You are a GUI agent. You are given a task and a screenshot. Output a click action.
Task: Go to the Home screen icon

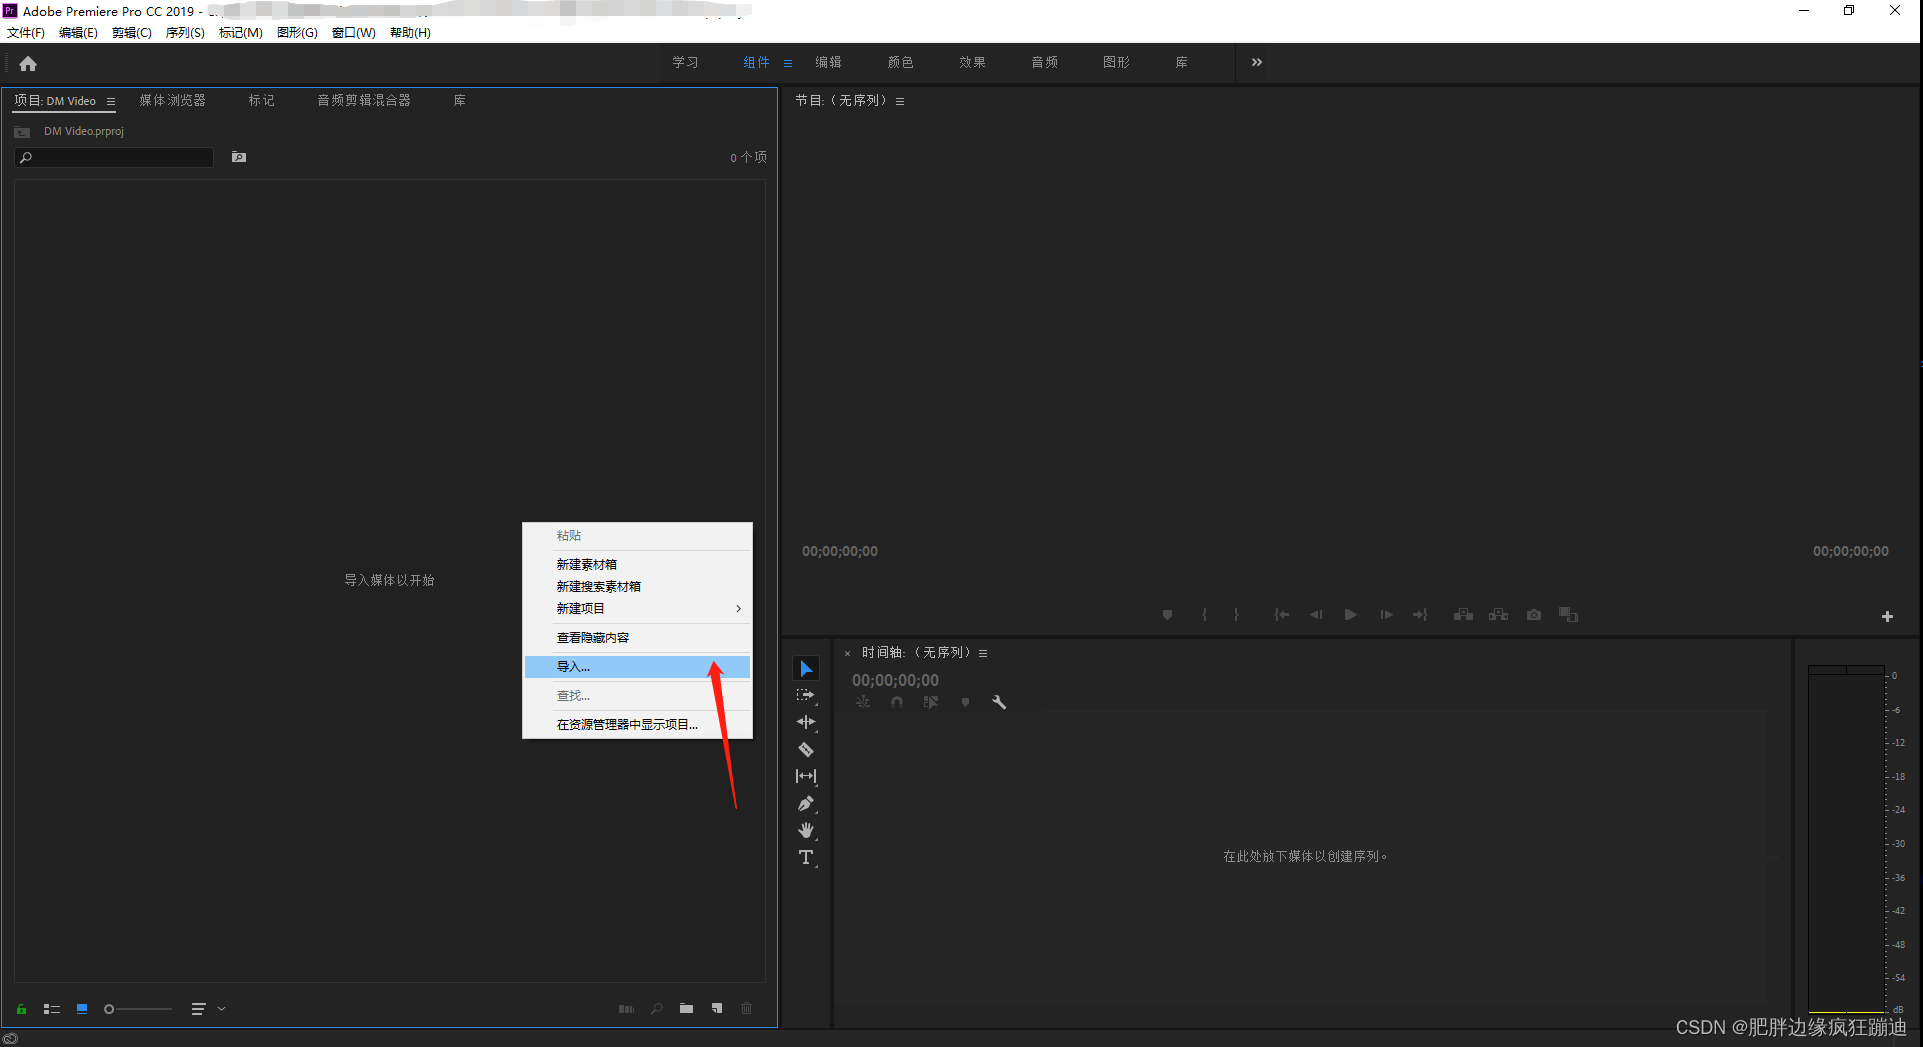[x=28, y=64]
